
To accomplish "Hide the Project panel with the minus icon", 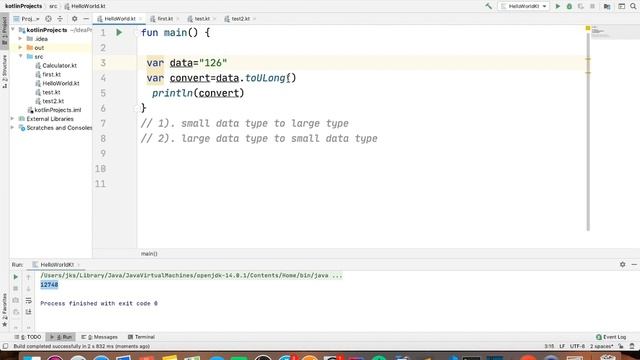I will (86, 19).
